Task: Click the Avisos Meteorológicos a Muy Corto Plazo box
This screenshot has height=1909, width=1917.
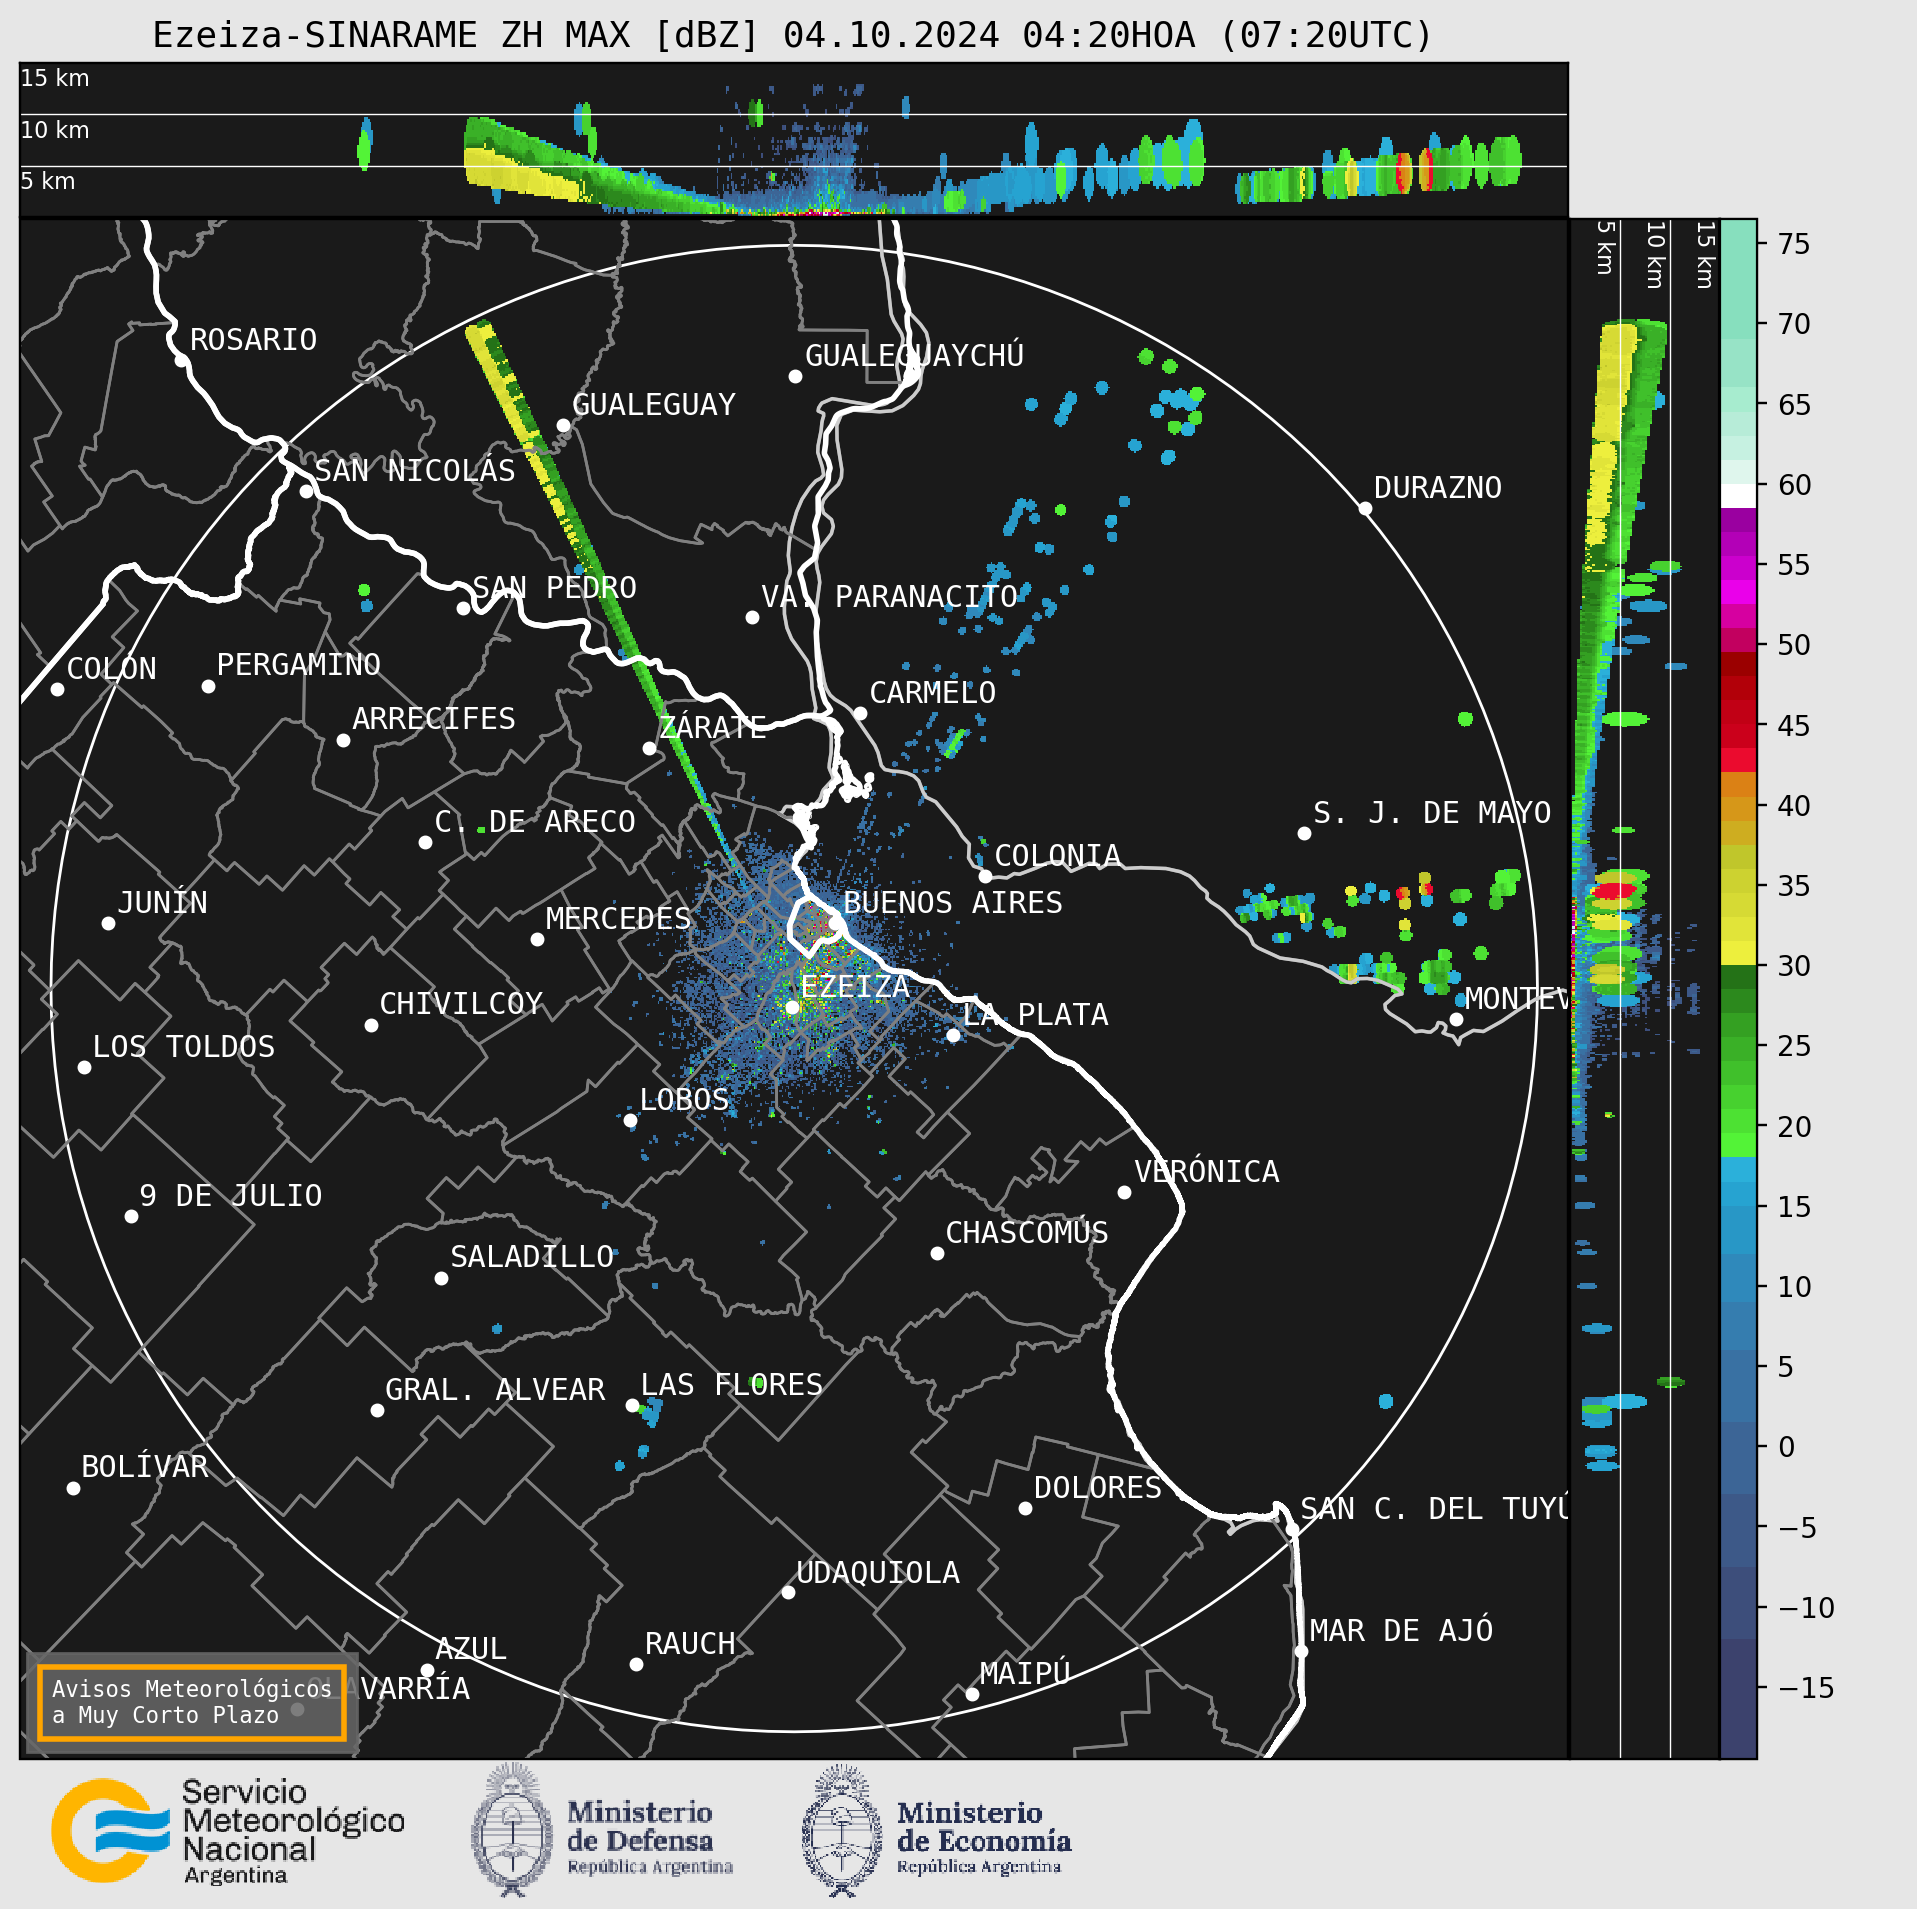Action: pos(191,1702)
